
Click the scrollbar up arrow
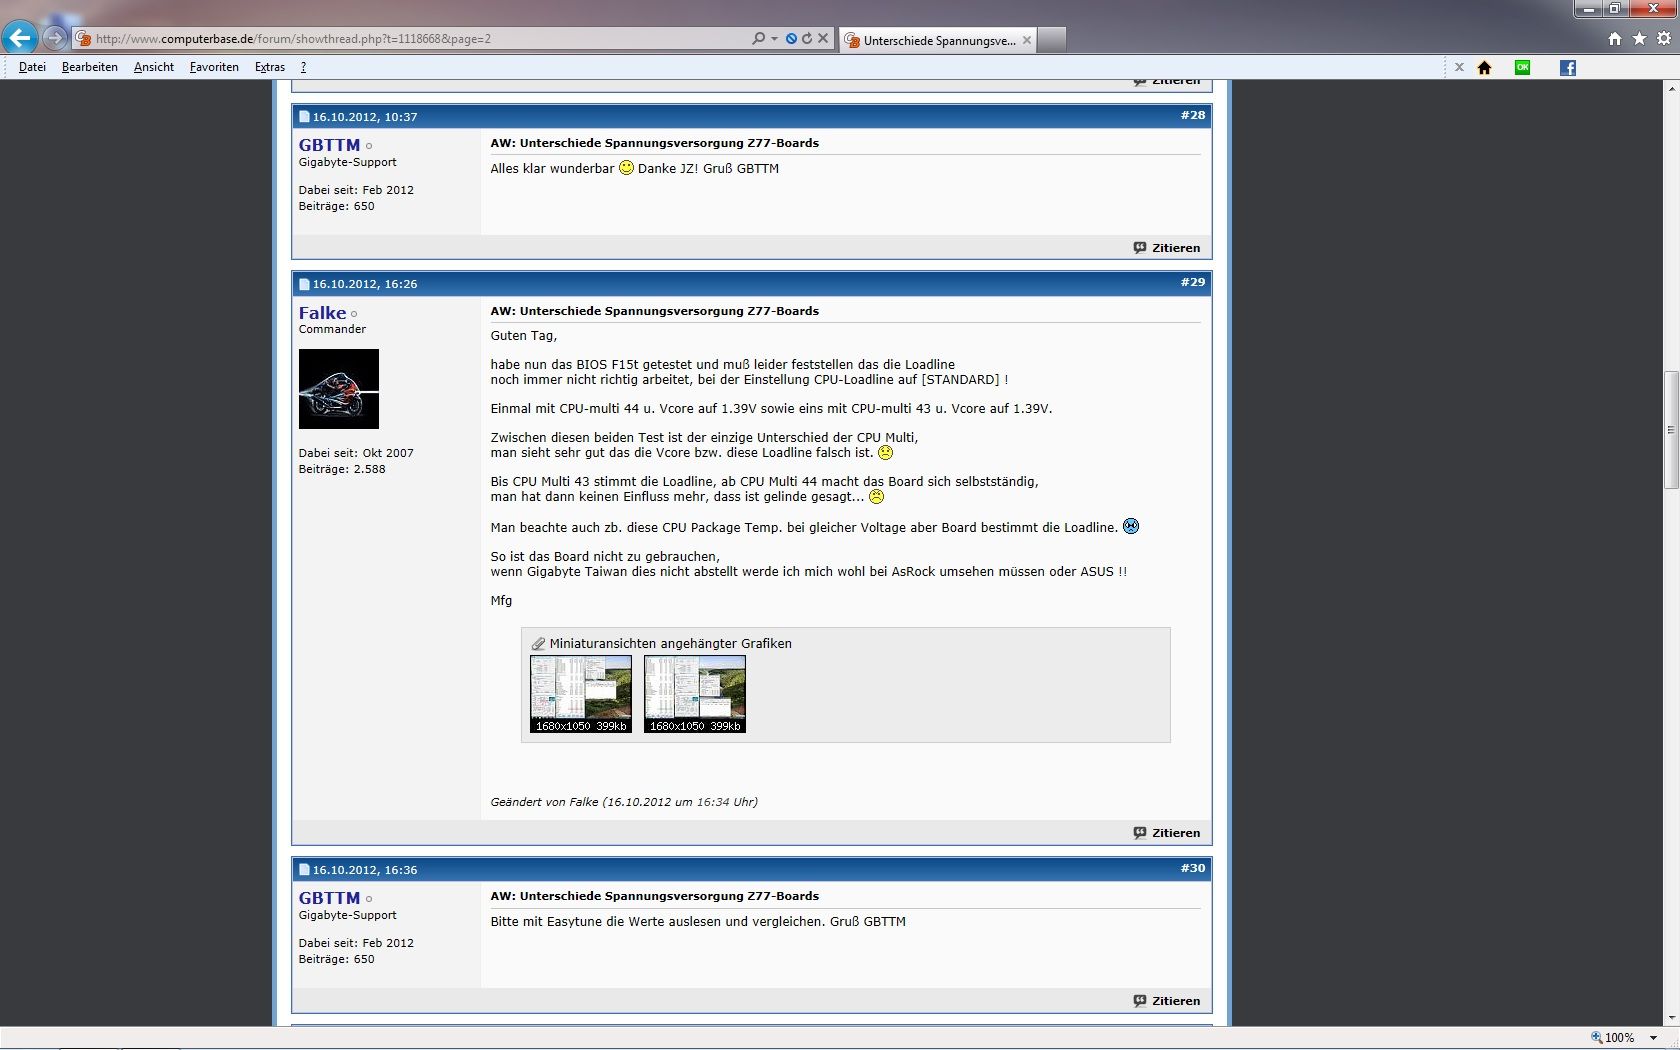pos(1671,89)
